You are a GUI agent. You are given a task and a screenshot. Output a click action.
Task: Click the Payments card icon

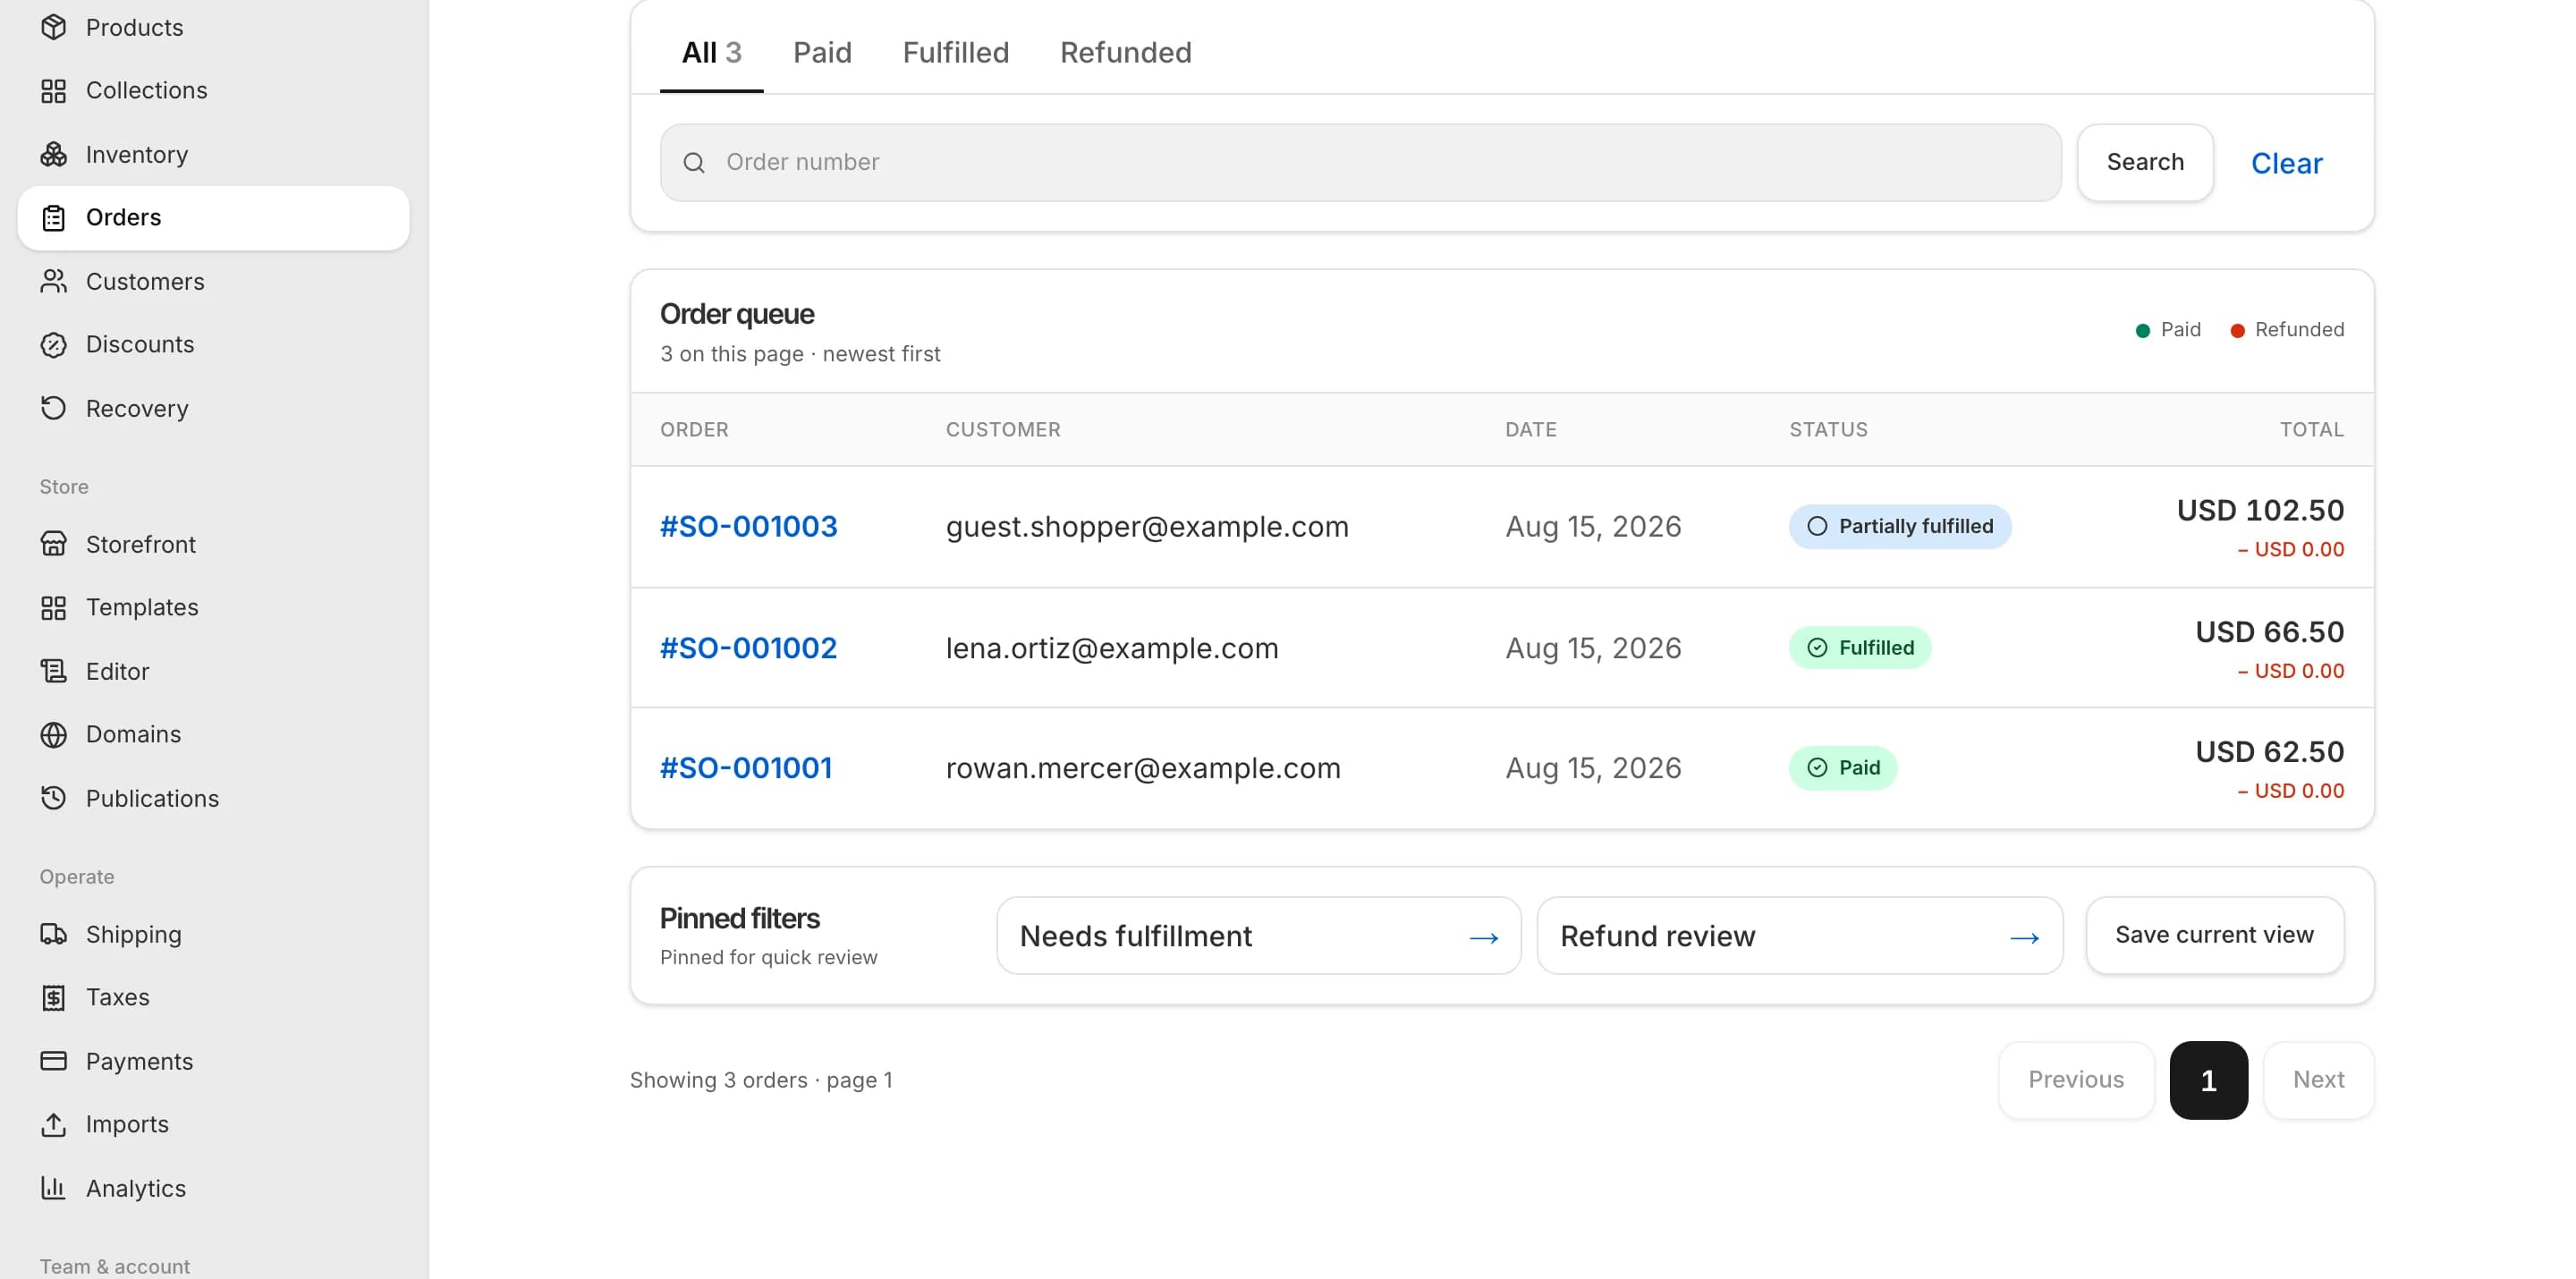tap(53, 1061)
